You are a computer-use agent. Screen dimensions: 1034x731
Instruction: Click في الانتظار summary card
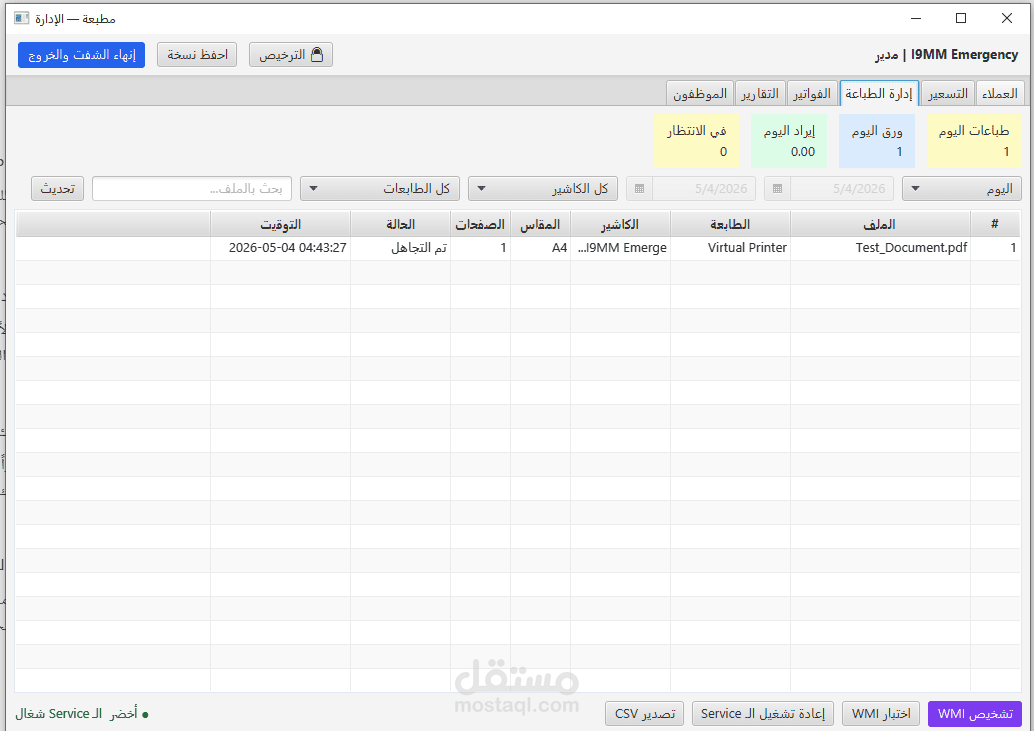pos(696,141)
